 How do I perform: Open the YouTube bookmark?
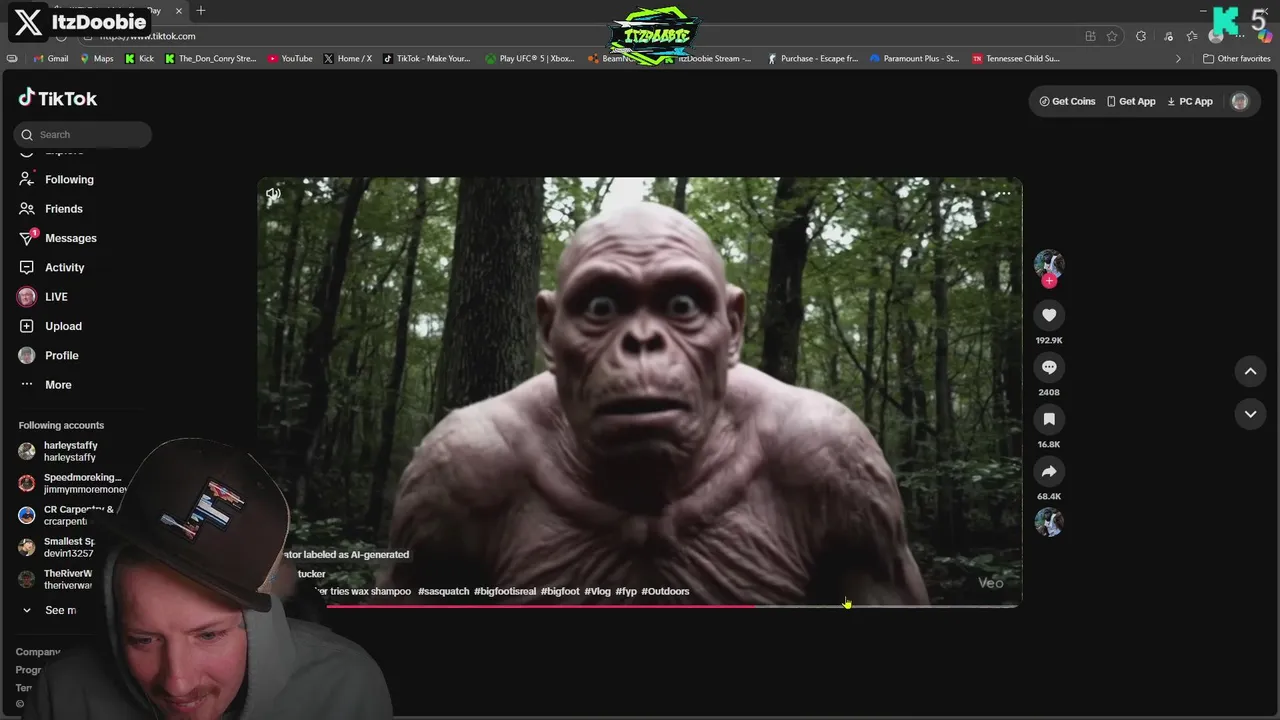pyautogui.click(x=290, y=59)
